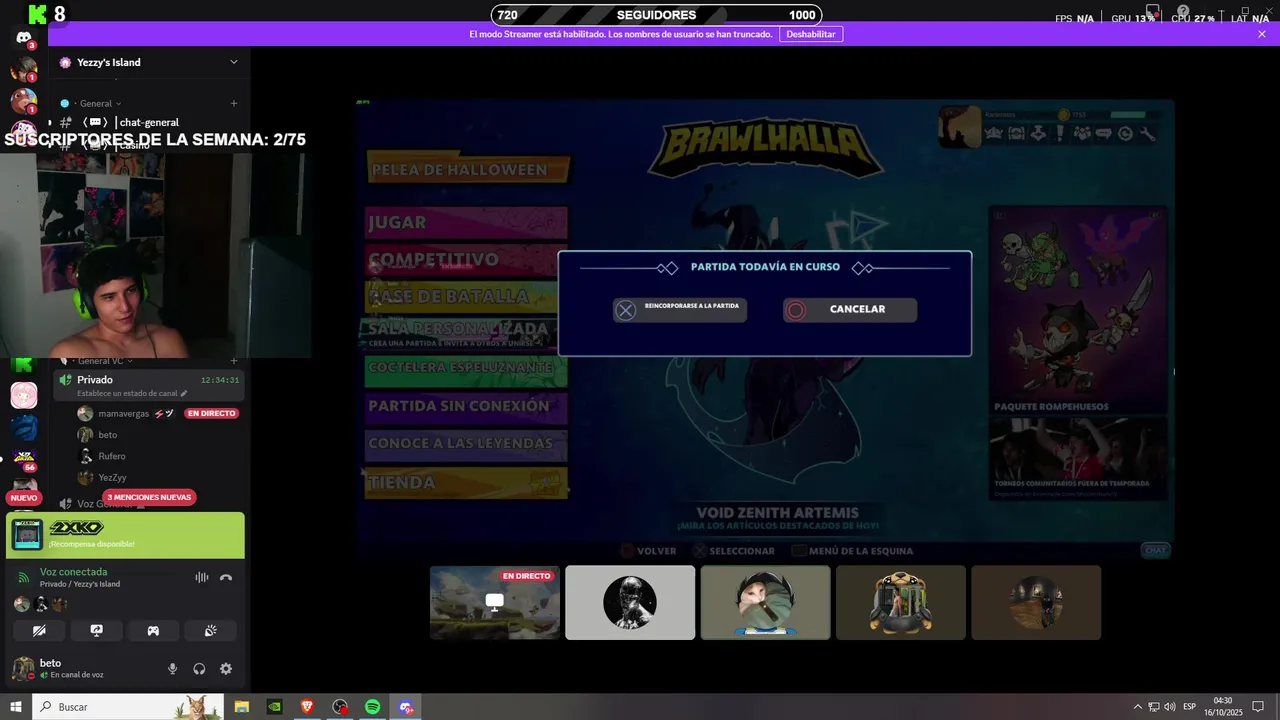This screenshot has width=1280, height=720.
Task: Add channel to General category
Action: (x=234, y=103)
